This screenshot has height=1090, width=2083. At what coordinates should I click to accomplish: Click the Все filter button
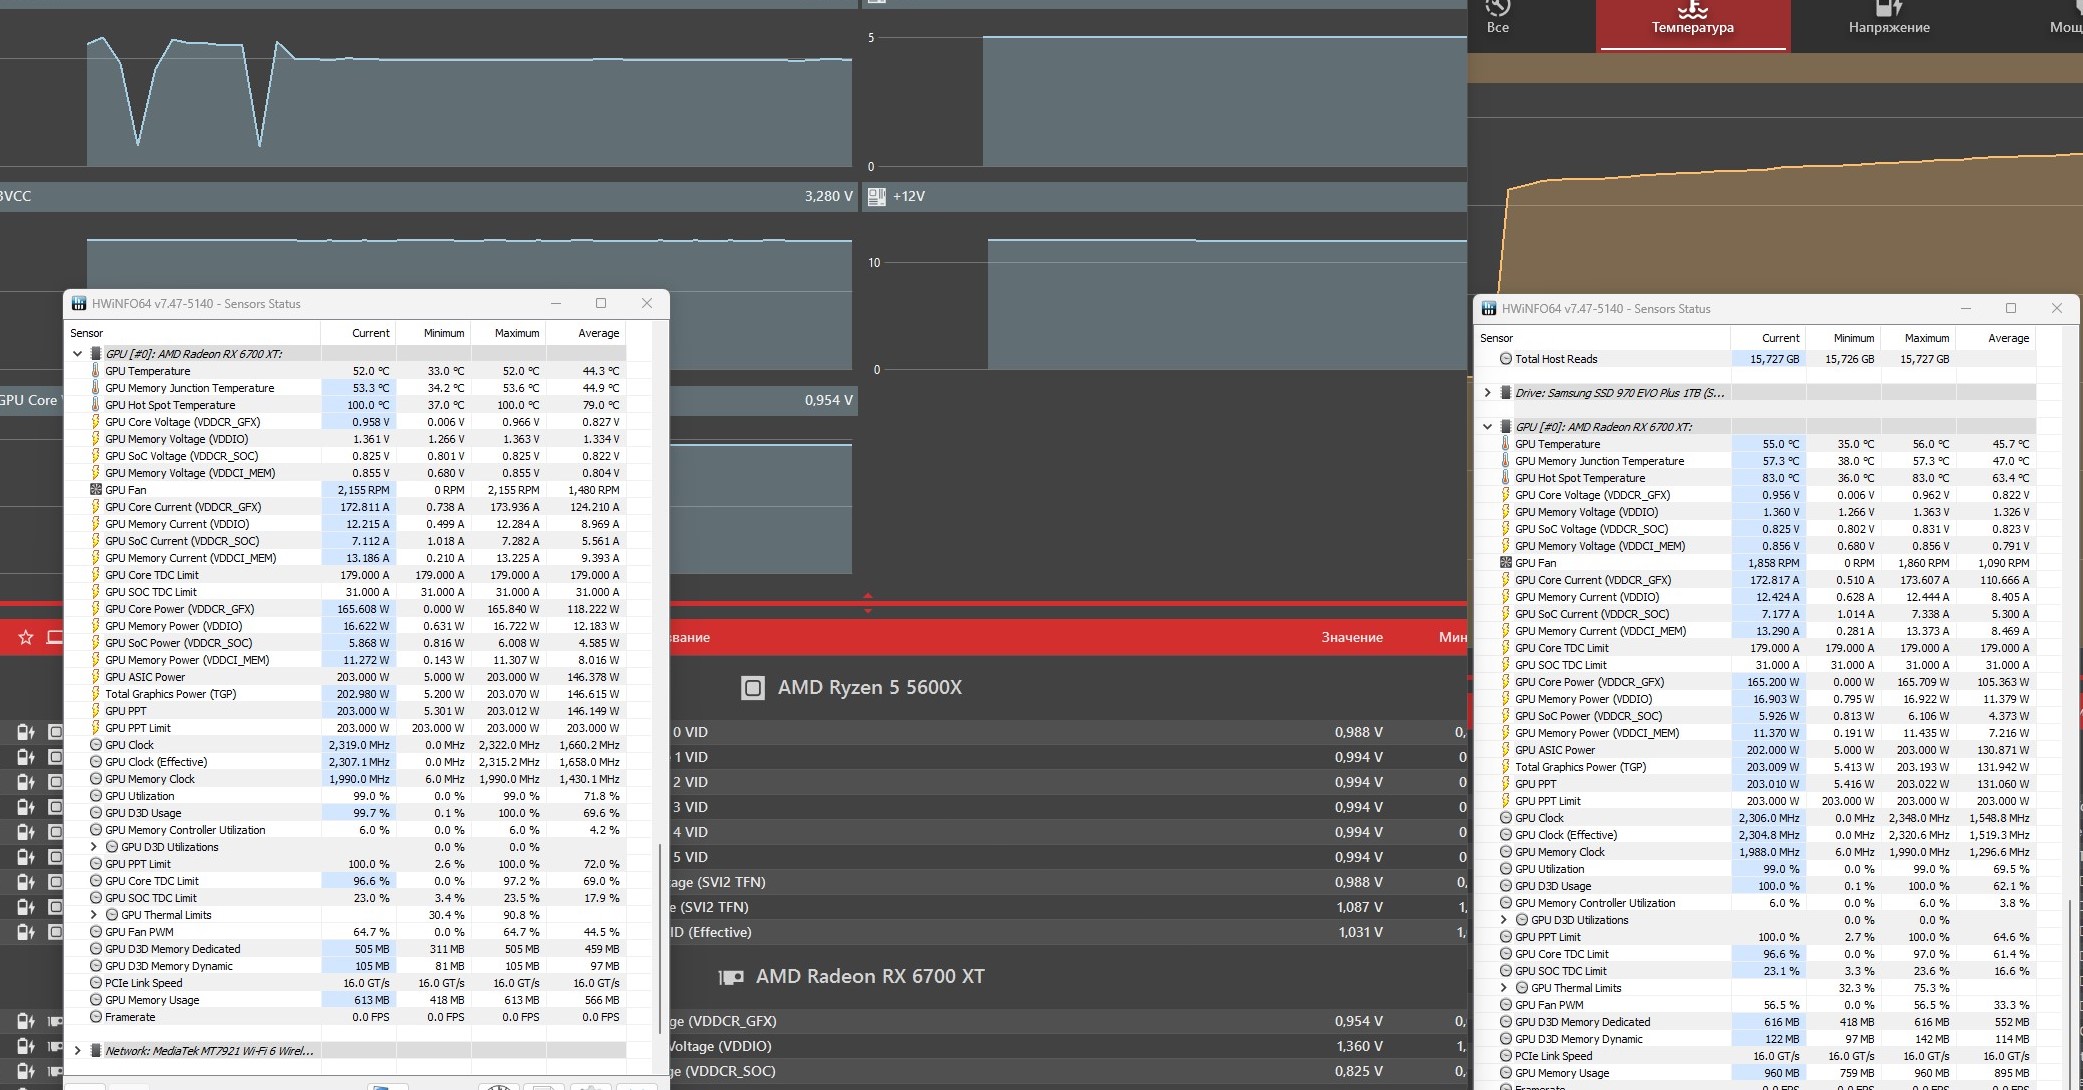tap(1497, 20)
